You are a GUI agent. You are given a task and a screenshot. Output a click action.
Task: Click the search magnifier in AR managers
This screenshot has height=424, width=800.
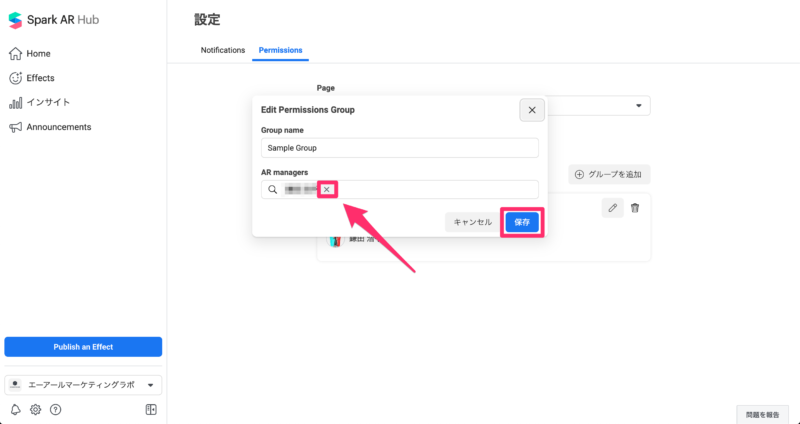[273, 190]
